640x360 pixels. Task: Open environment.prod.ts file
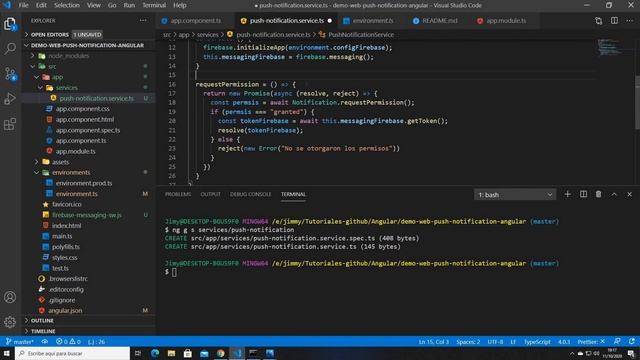(84, 183)
